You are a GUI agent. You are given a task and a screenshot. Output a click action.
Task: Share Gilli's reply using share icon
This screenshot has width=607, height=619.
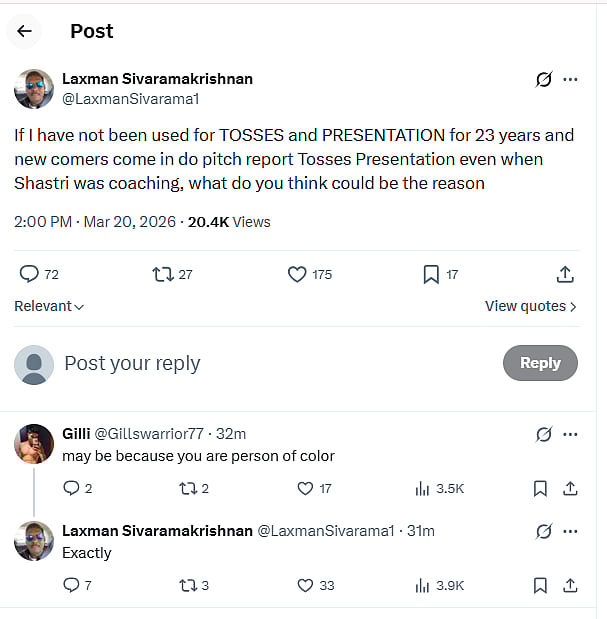point(570,489)
